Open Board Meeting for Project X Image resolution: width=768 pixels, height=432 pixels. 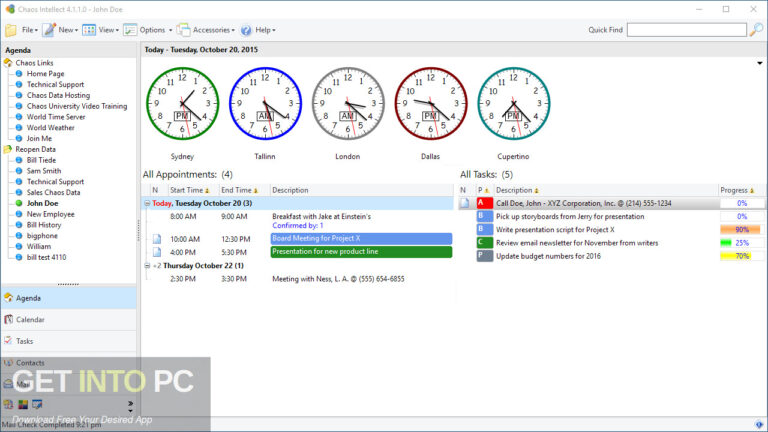(x=361, y=239)
